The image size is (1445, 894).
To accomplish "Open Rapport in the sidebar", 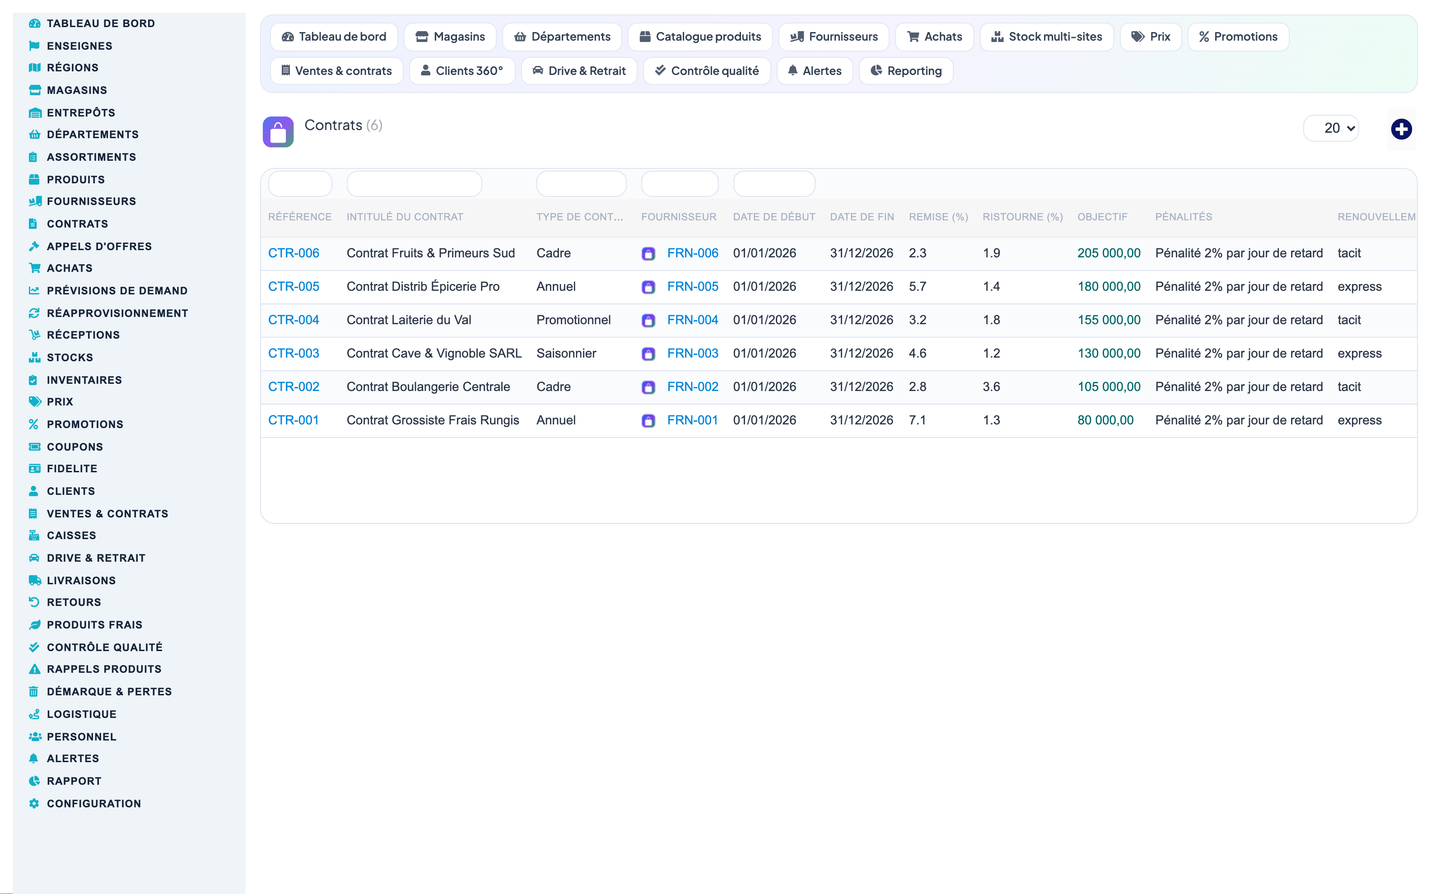I will [x=74, y=781].
